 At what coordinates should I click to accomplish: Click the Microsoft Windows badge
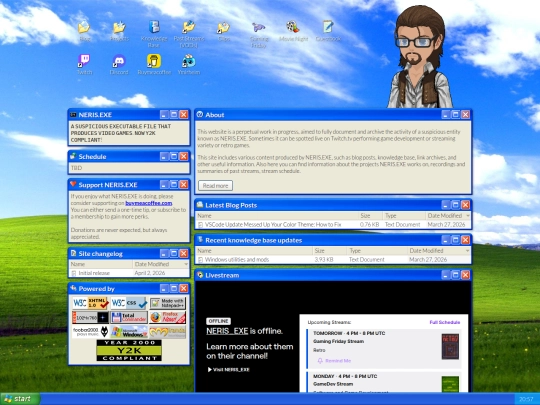(x=129, y=332)
